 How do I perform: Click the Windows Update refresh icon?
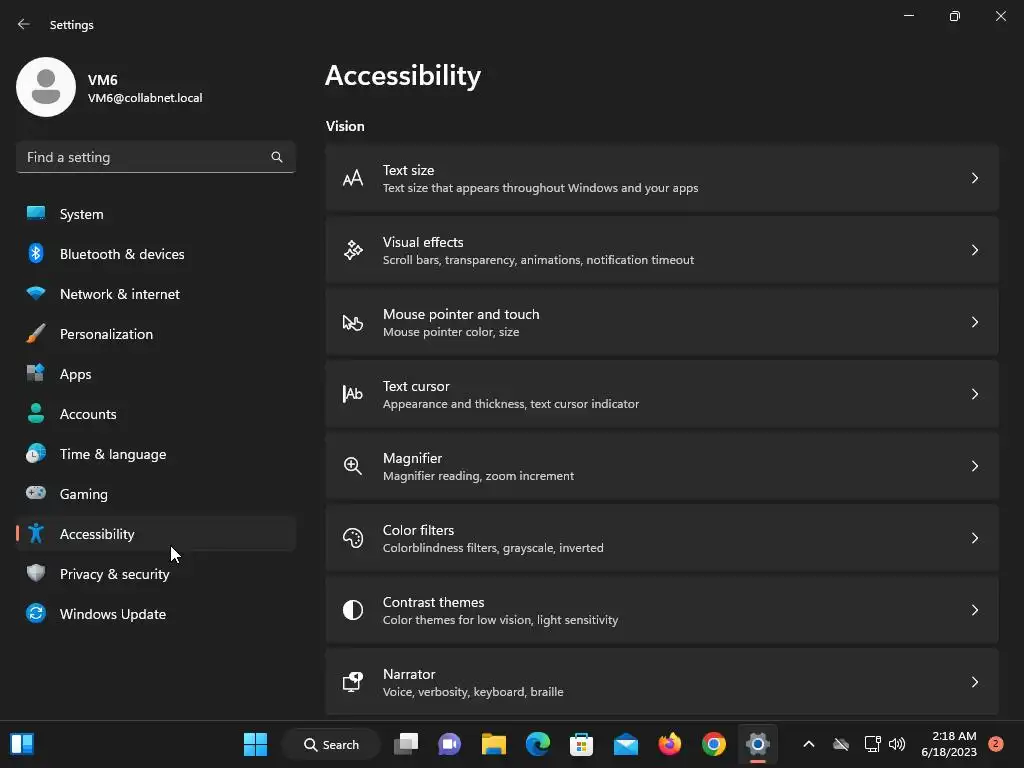click(x=36, y=613)
